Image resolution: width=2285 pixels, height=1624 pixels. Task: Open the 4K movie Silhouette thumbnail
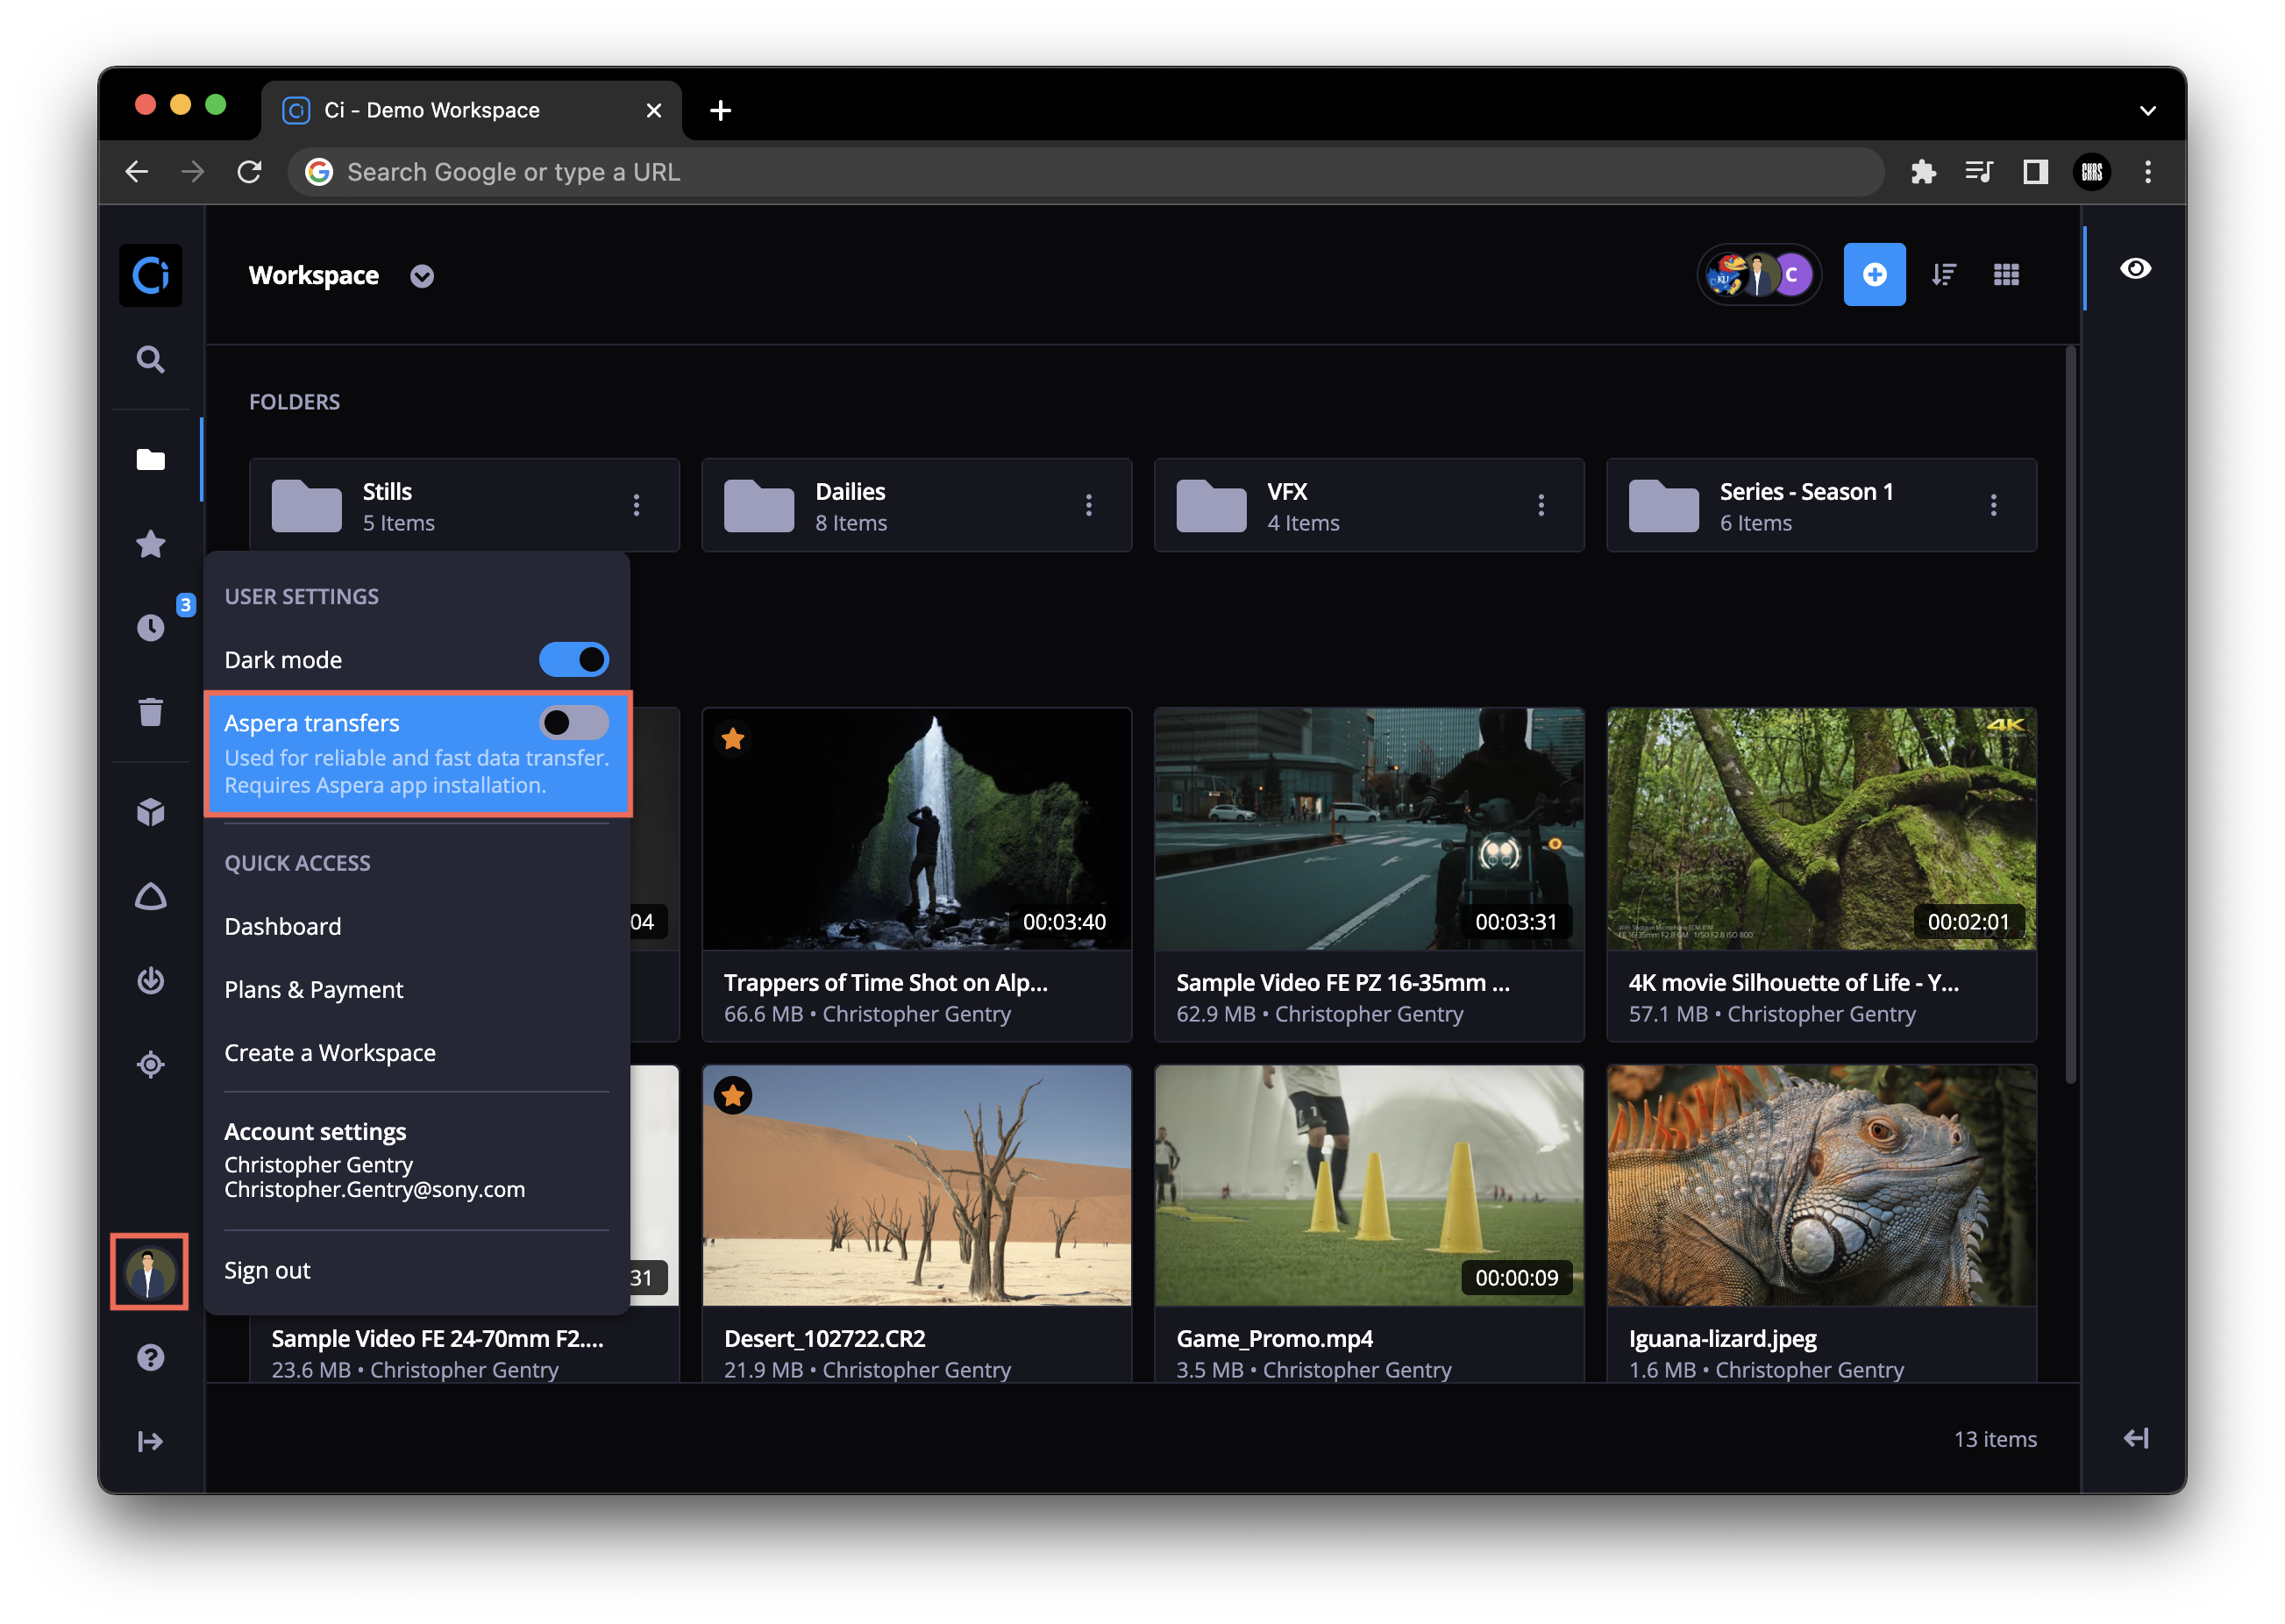(x=1820, y=828)
